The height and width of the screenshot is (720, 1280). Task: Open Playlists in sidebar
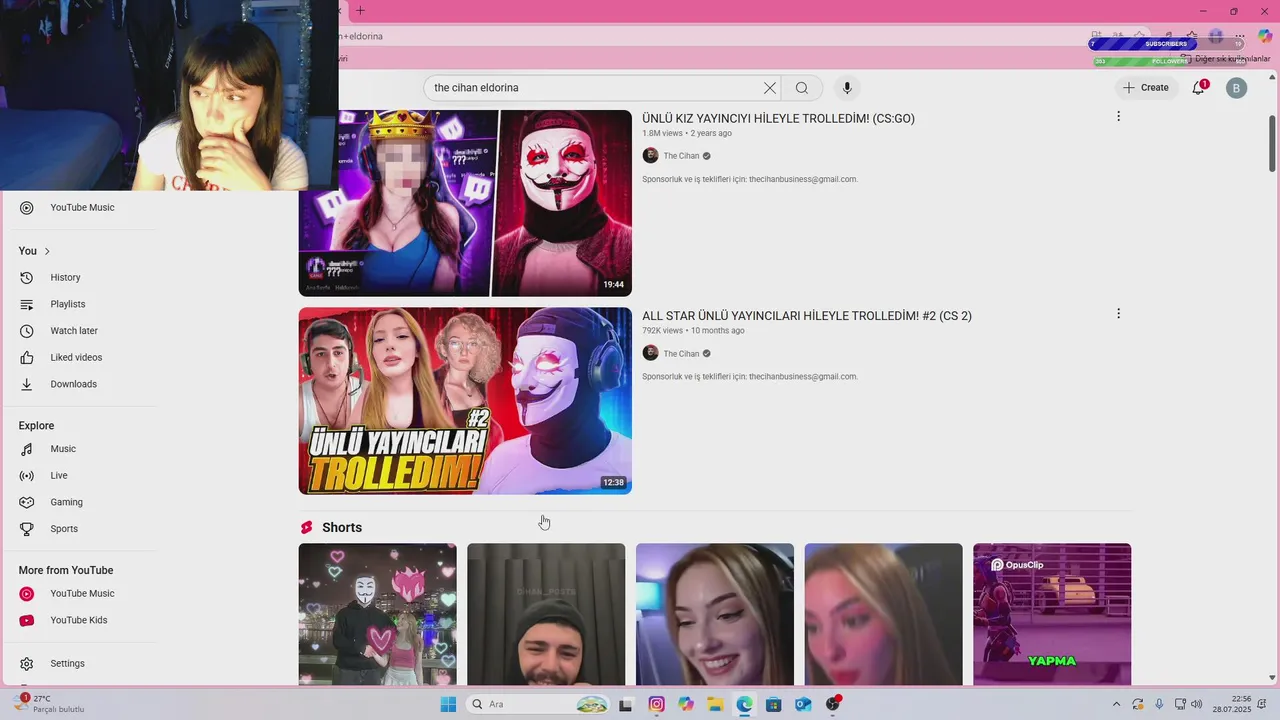click(67, 304)
